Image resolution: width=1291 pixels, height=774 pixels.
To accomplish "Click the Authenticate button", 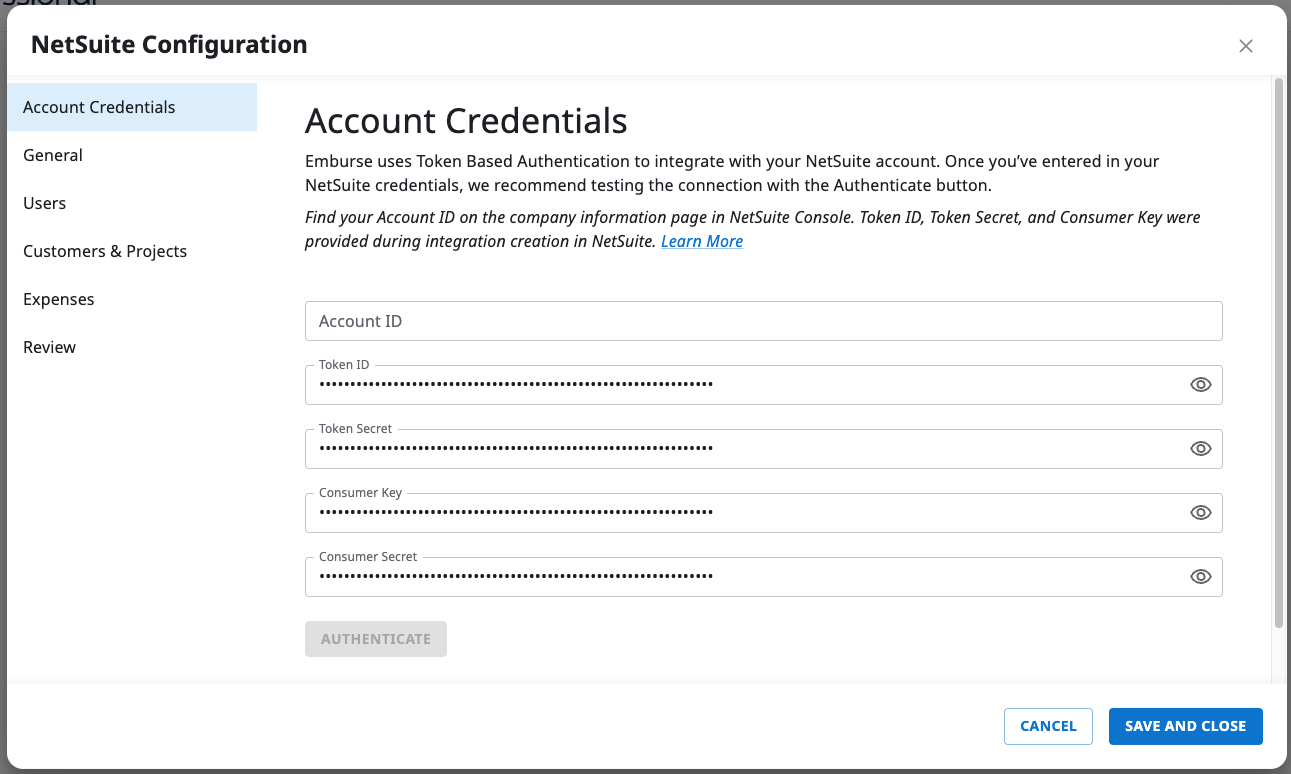I will point(376,639).
